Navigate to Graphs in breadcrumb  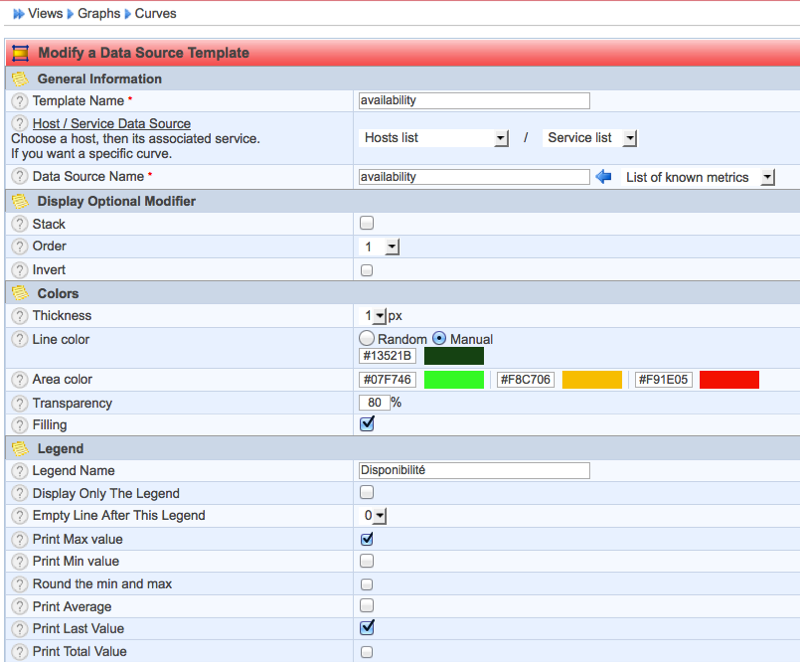[99, 14]
